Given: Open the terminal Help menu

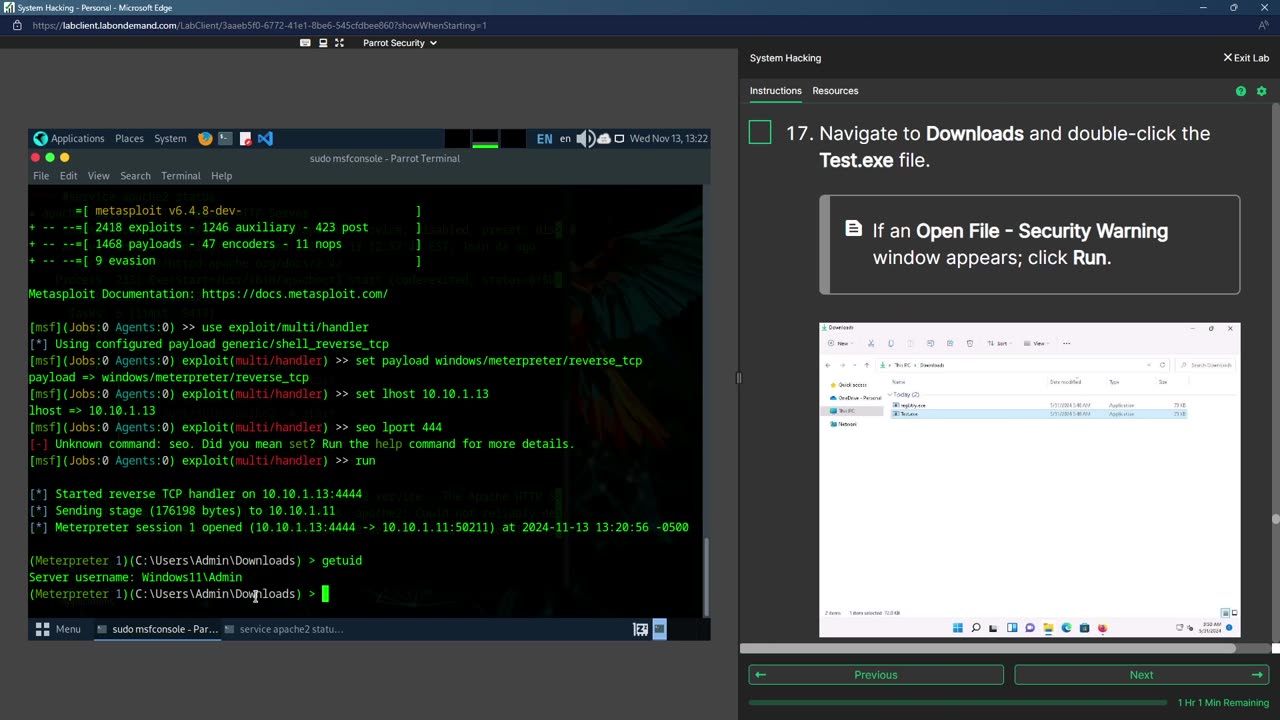Looking at the screenshot, I should [x=221, y=176].
